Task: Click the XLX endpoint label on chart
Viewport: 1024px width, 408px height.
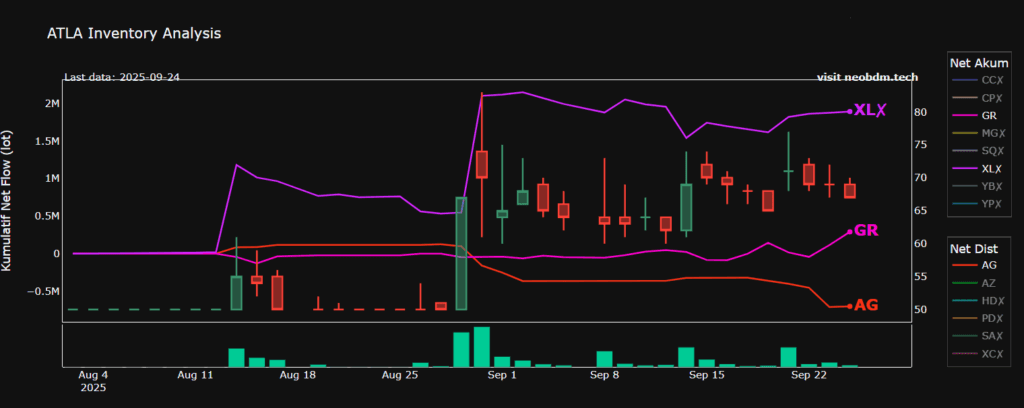Action: pos(868,110)
